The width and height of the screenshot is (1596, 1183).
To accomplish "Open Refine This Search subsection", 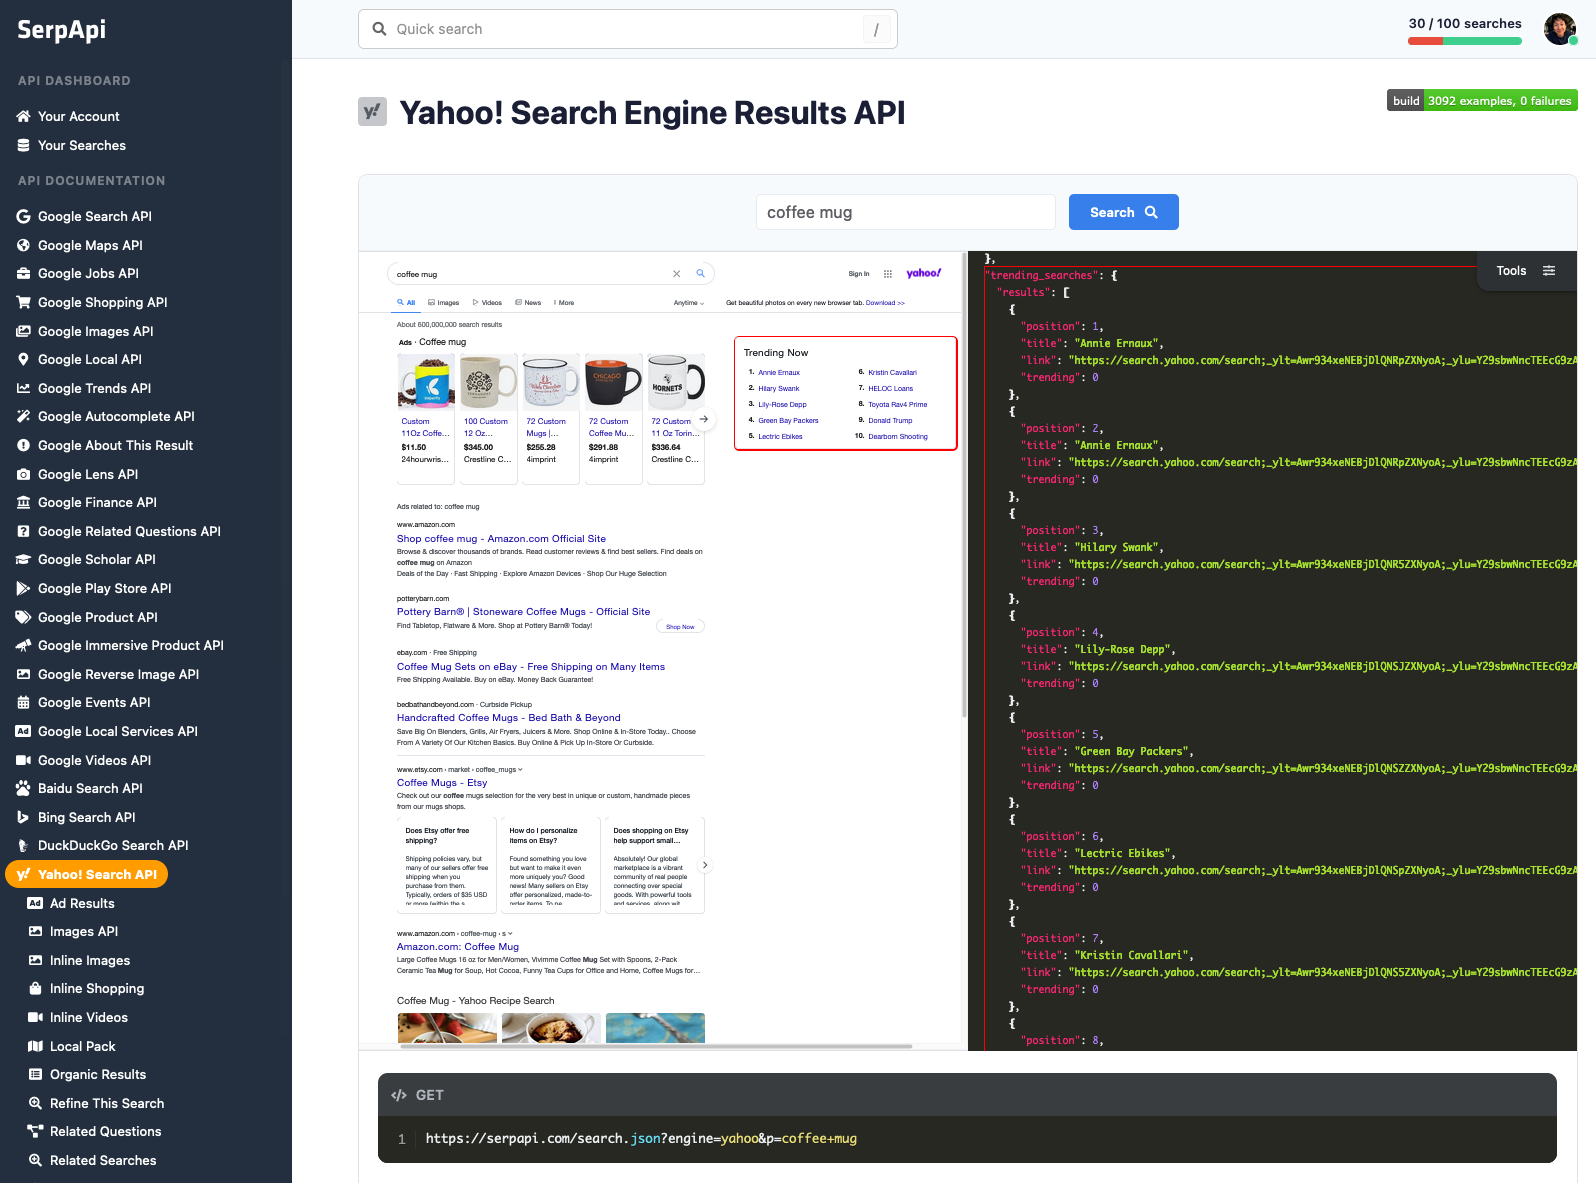I will point(107,1103).
